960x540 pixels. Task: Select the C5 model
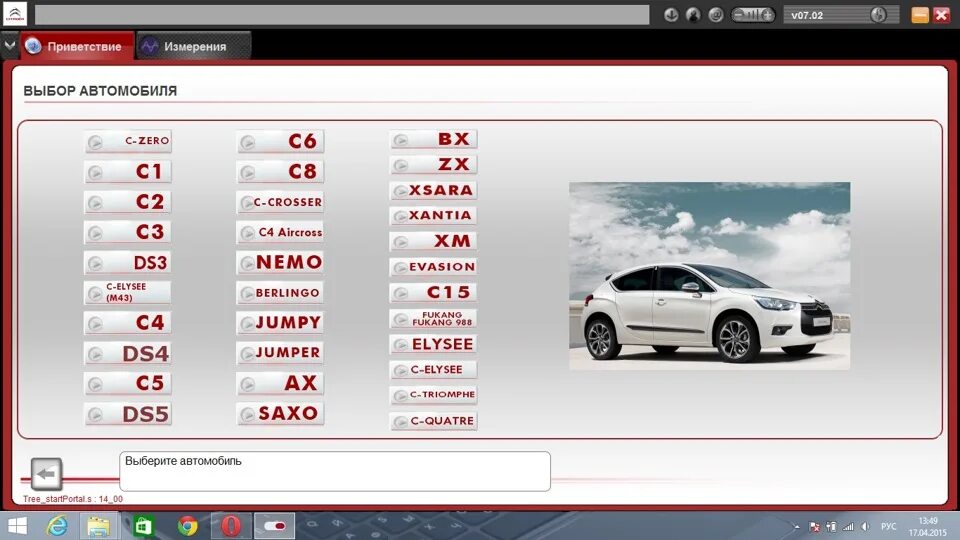coord(128,383)
